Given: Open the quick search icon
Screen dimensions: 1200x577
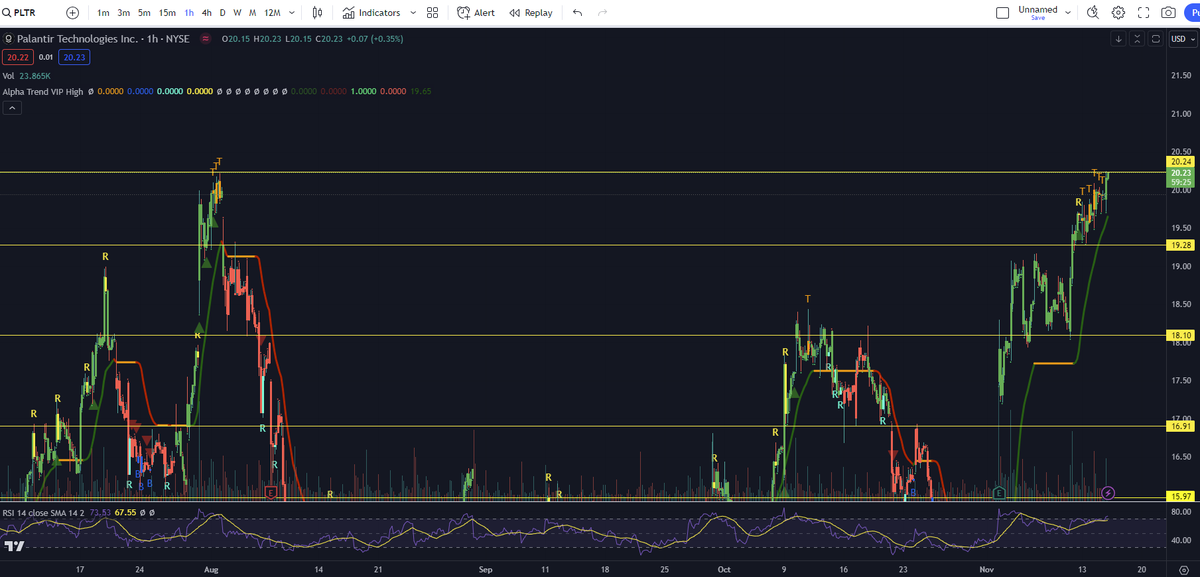Looking at the screenshot, I should [x=1092, y=13].
